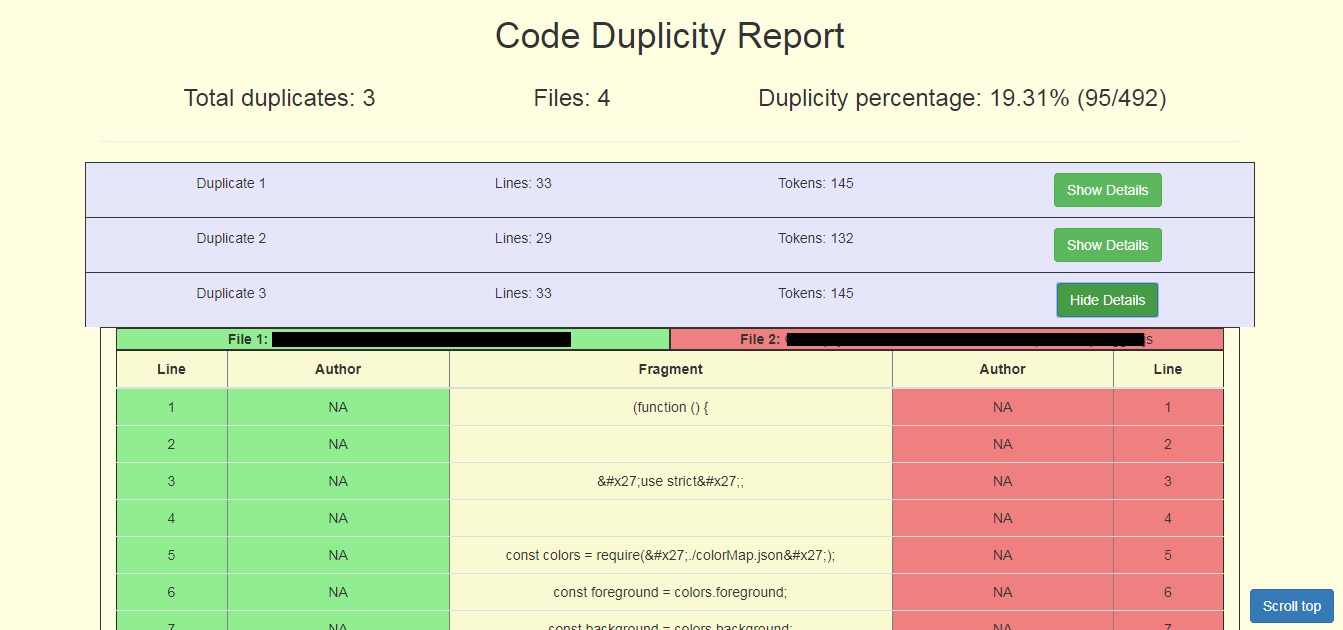Select the Duplicity percentage statistic
Viewport: 1343px width, 630px height.
(x=963, y=98)
